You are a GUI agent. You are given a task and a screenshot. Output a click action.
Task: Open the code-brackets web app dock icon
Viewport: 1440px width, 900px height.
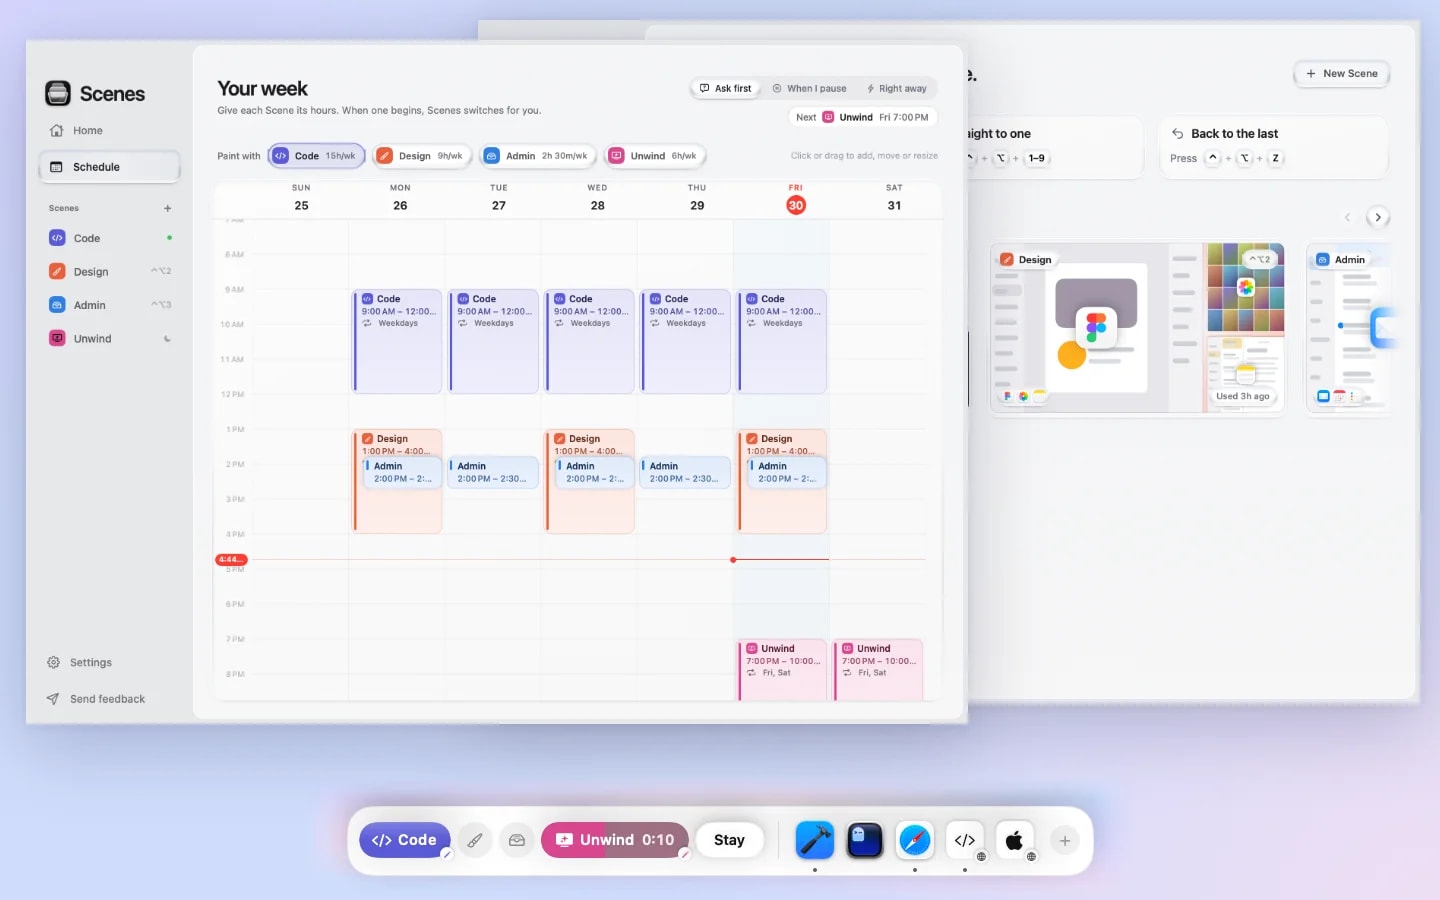pyautogui.click(x=965, y=840)
